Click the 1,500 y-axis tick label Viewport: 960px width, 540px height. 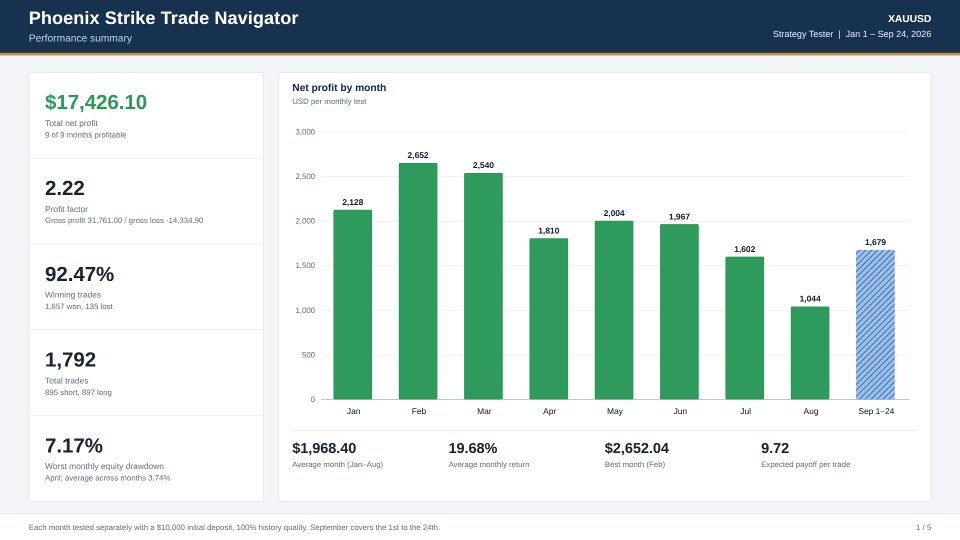[x=305, y=266]
